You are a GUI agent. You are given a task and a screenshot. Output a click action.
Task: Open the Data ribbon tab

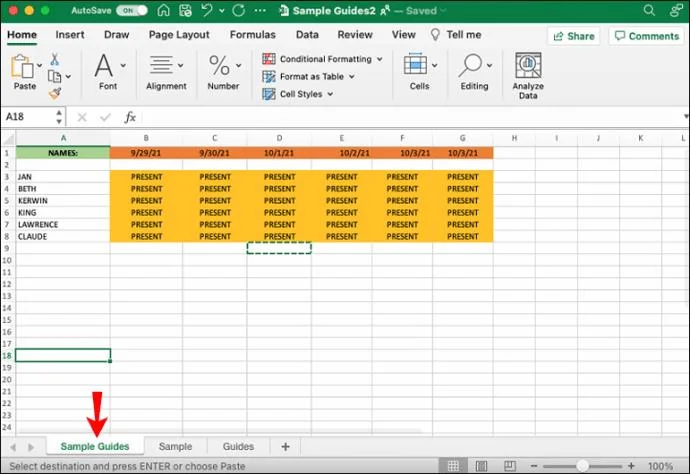click(307, 35)
